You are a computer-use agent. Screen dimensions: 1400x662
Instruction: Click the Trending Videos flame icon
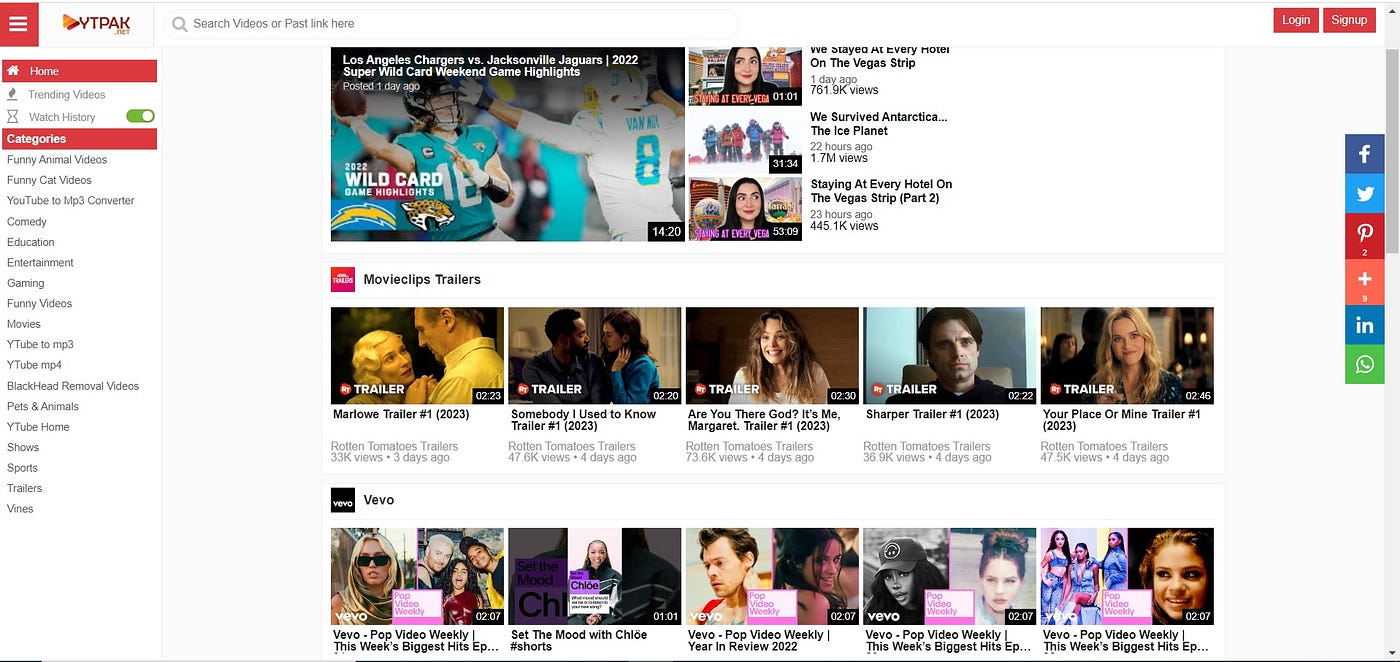12,94
